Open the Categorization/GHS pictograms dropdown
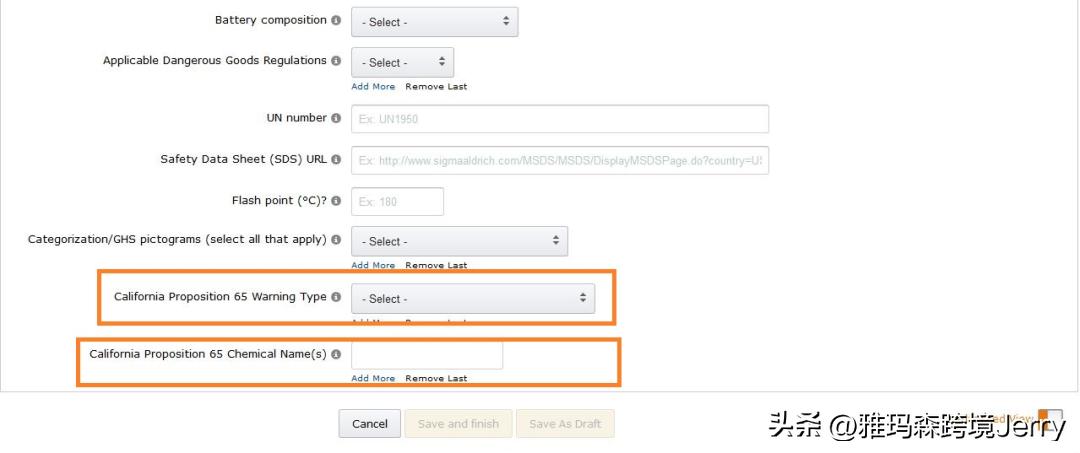Viewport: 1080px width, 453px height. (459, 241)
